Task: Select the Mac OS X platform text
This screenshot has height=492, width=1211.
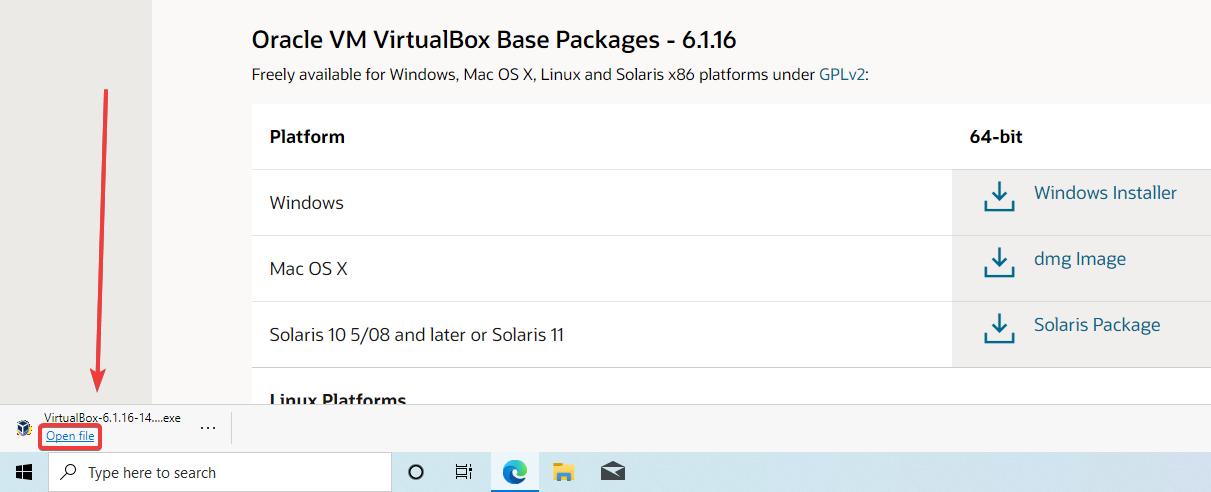Action: 308,269
